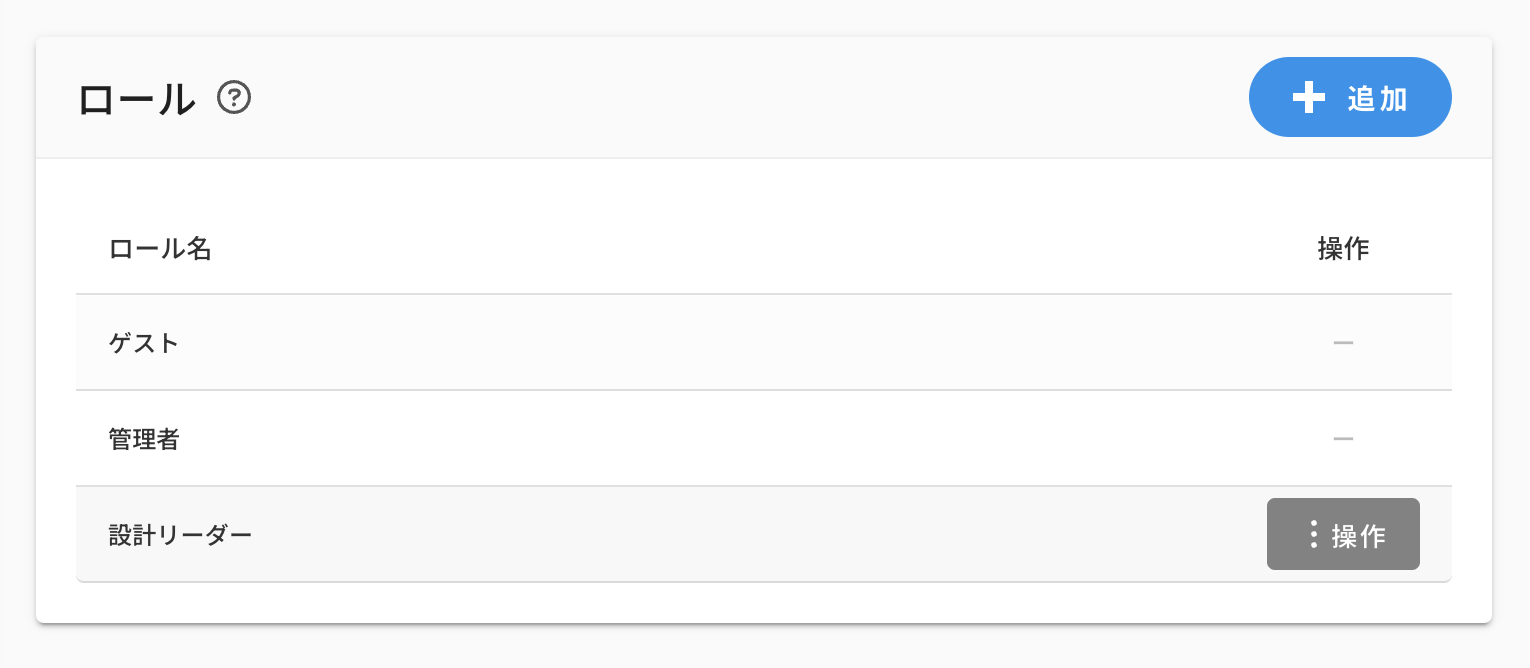The width and height of the screenshot is (1530, 668).
Task: Click the 操作 column header
Action: coord(1343,249)
